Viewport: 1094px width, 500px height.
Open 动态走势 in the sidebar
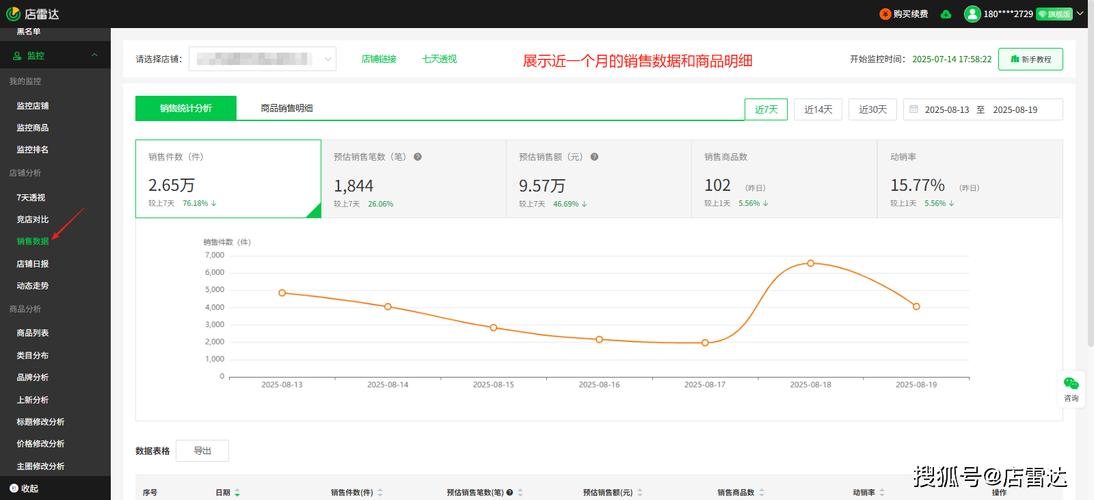coord(33,285)
